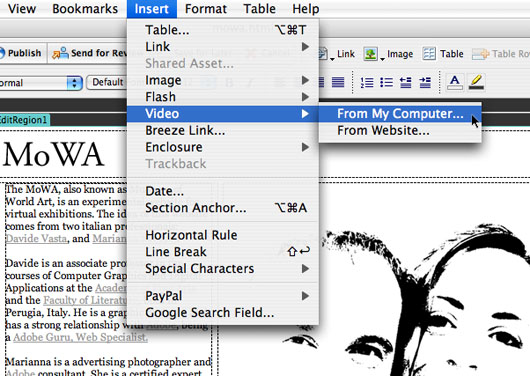The height and width of the screenshot is (376, 530).
Task: Open the Help menu
Action: [x=306, y=9]
